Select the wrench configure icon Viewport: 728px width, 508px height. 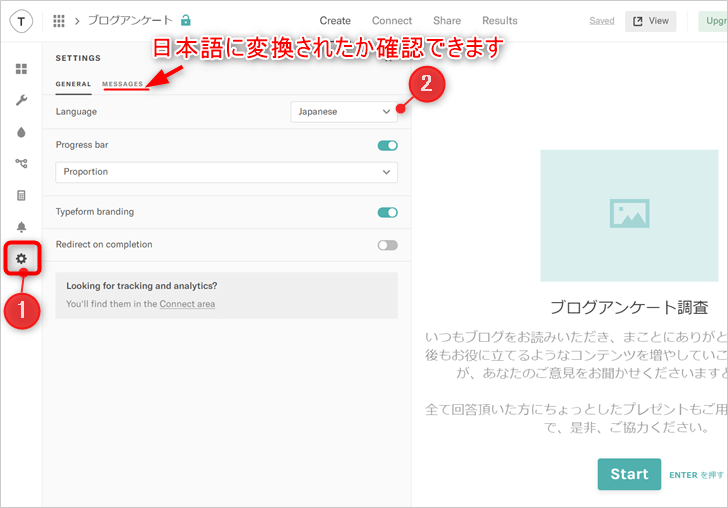[x=21, y=100]
